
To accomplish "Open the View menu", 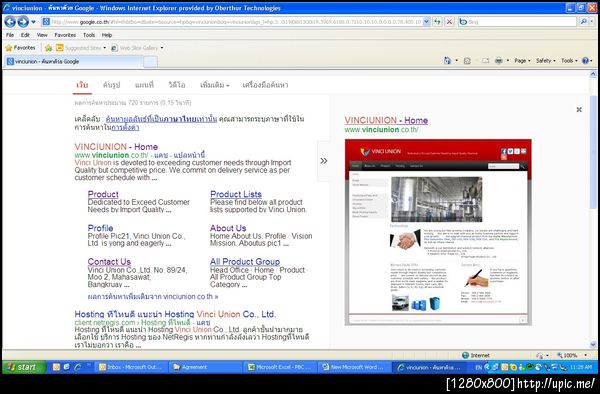I will pyautogui.click(x=42, y=35).
